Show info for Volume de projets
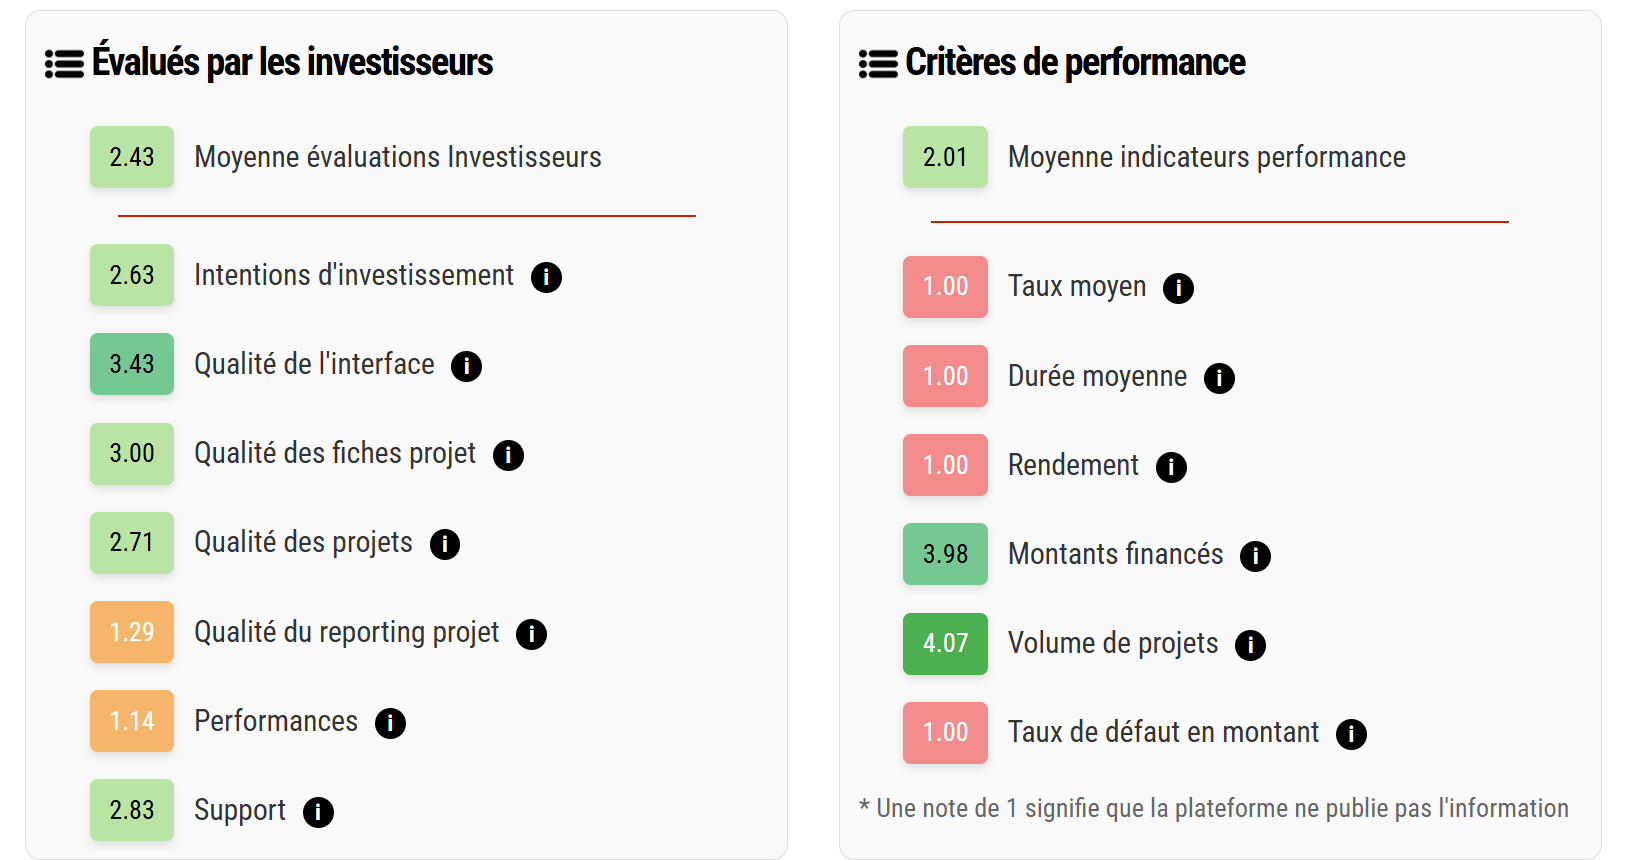 (x=1250, y=645)
